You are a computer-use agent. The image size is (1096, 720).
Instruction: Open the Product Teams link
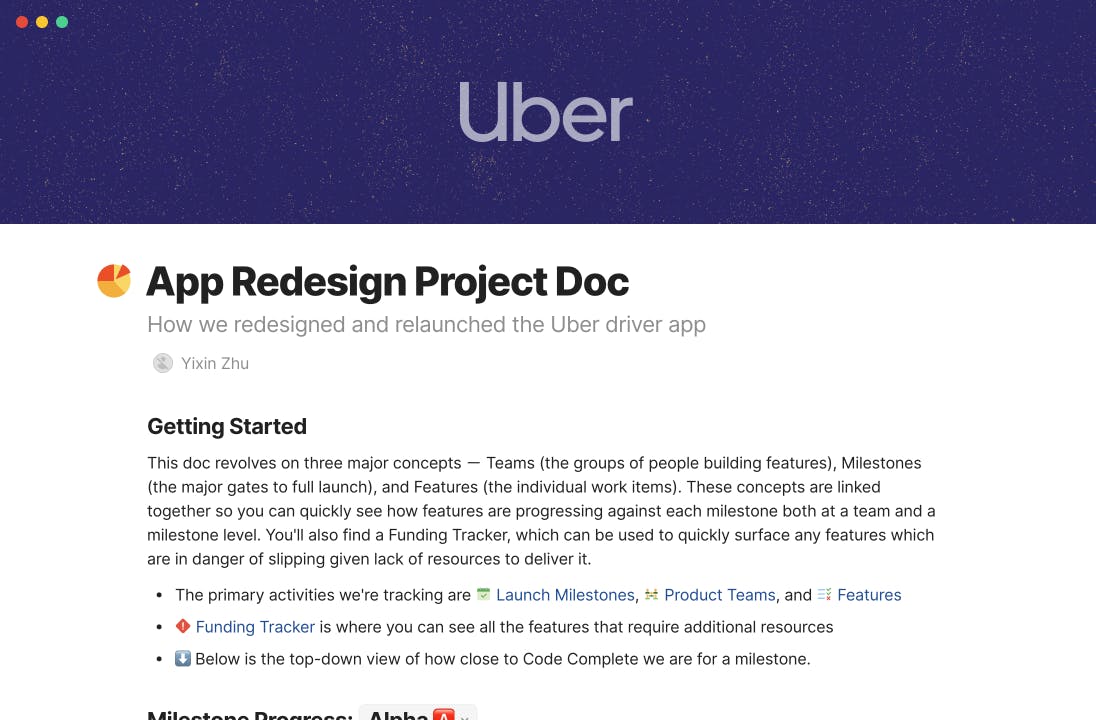pos(720,595)
